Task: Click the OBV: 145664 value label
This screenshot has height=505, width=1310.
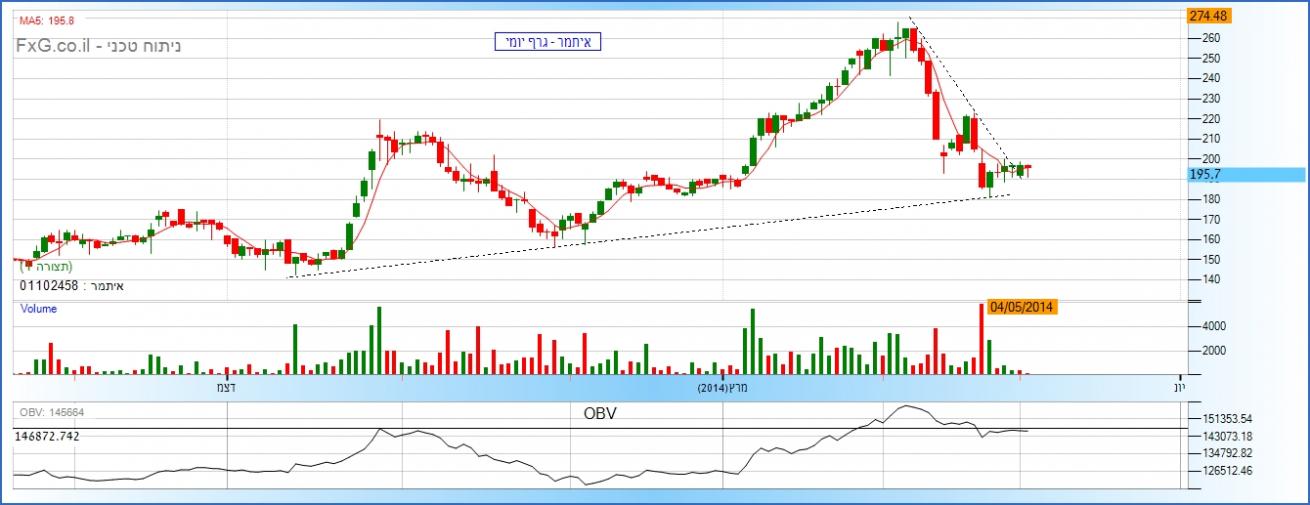Action: tap(49, 413)
